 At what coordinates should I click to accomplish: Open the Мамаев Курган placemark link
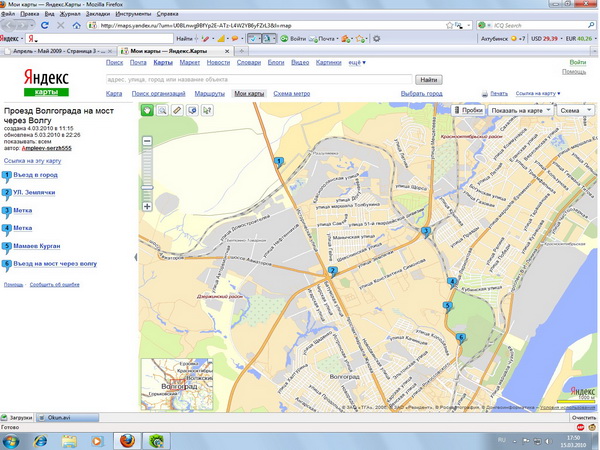click(37, 246)
